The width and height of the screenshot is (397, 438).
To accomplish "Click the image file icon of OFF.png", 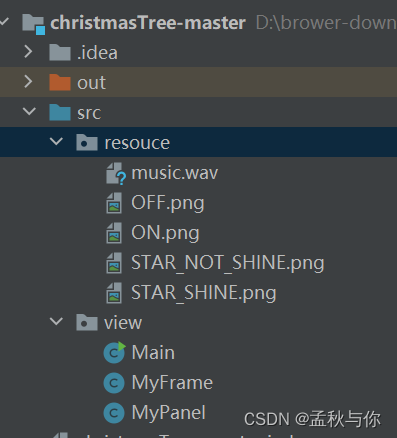I will (x=114, y=203).
